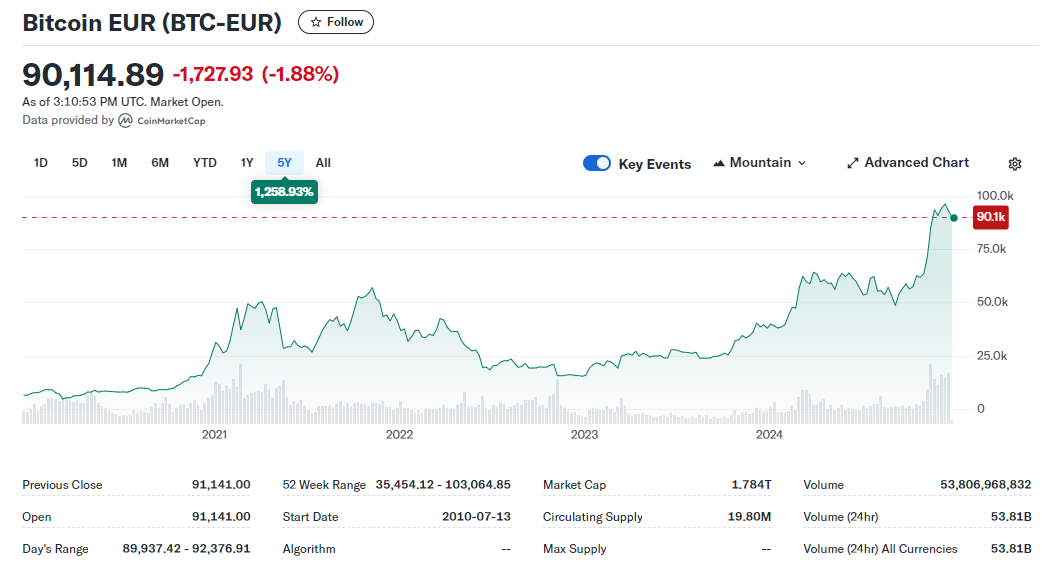Image resolution: width=1061 pixels, height=570 pixels.
Task: Open chart settings gear icon
Action: click(1015, 164)
